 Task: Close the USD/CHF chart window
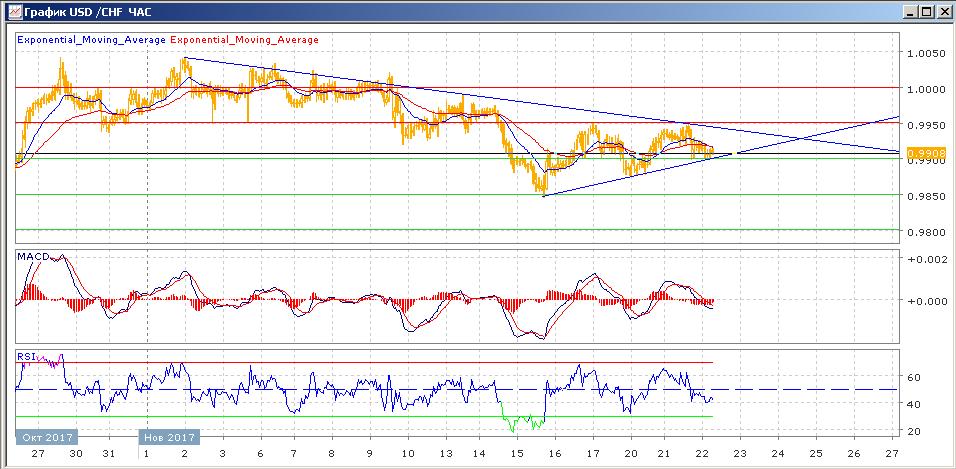click(943, 11)
